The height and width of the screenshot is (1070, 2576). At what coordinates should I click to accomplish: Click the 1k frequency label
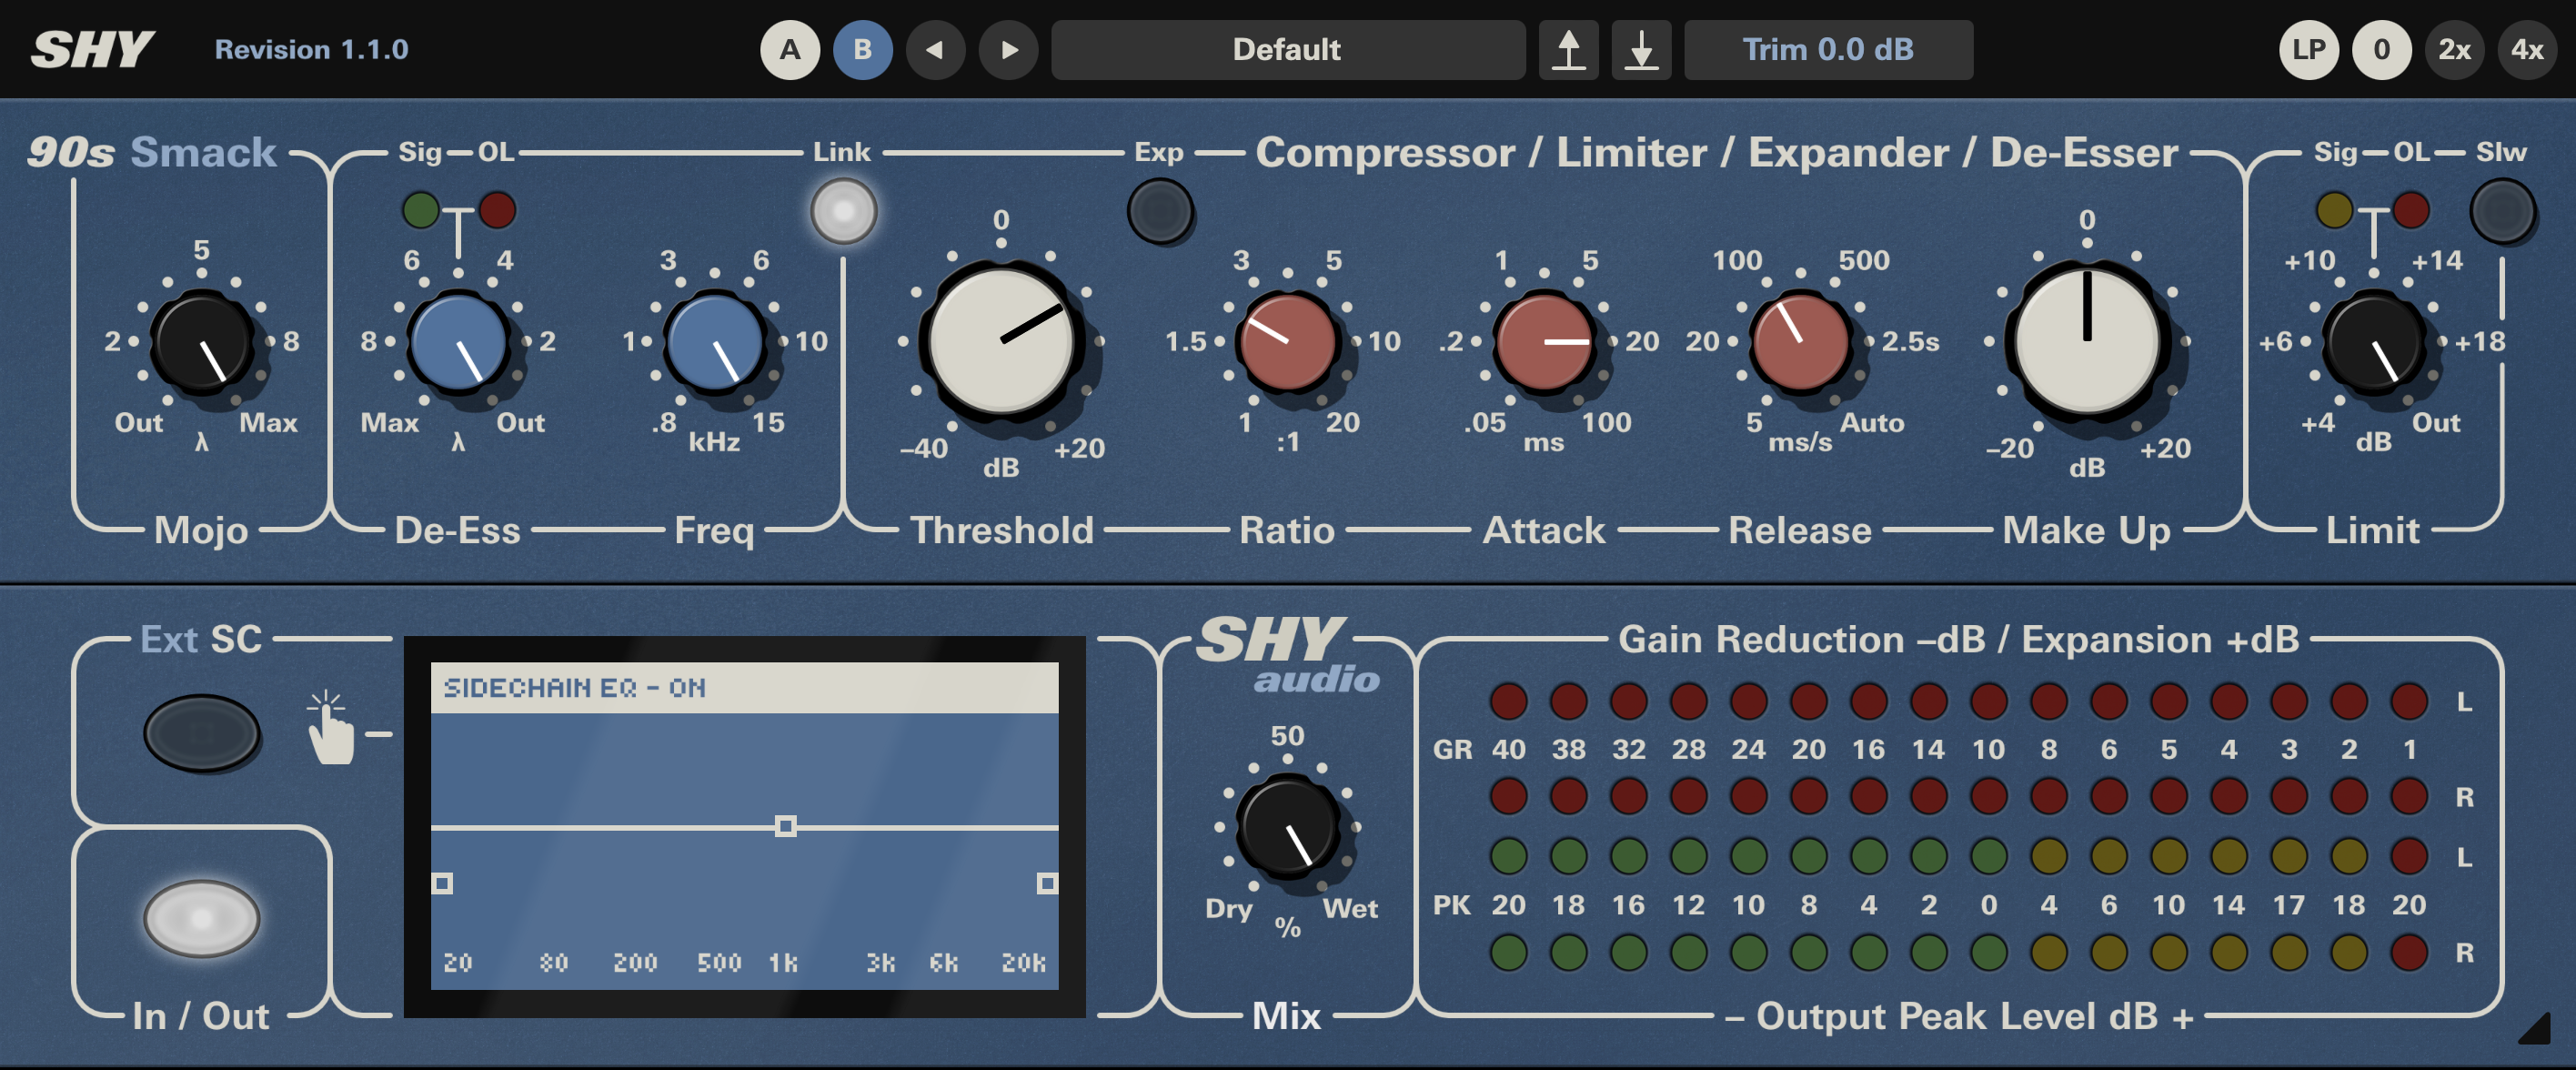click(x=783, y=962)
